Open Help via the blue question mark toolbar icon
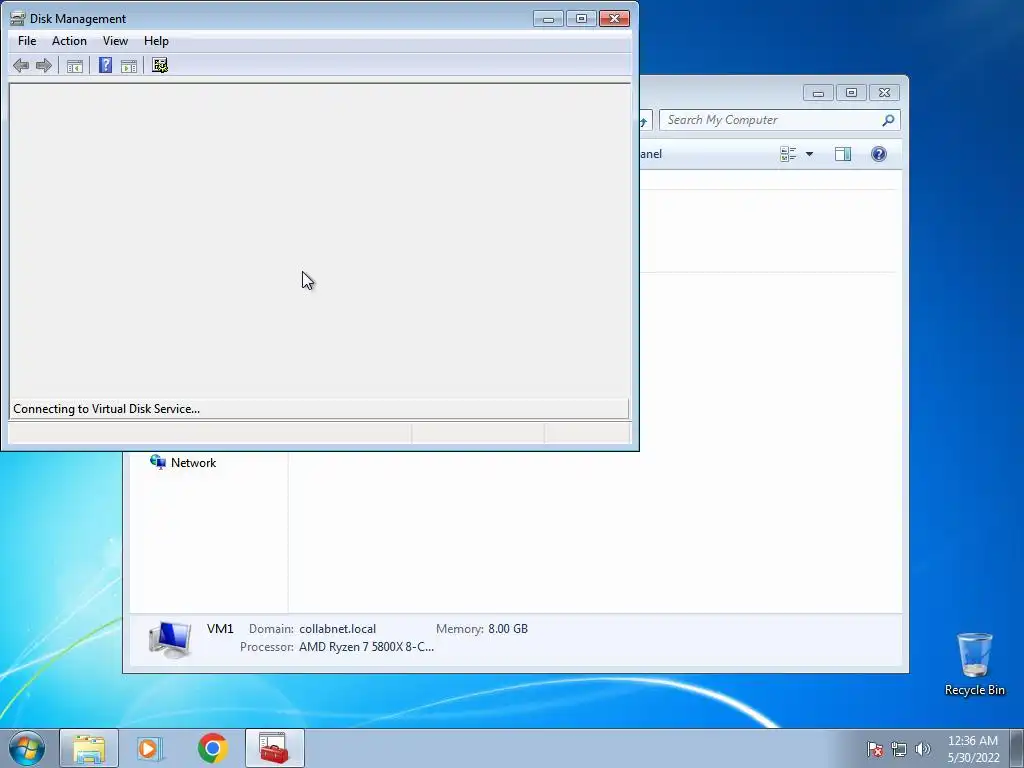This screenshot has width=1024, height=768. tap(105, 65)
